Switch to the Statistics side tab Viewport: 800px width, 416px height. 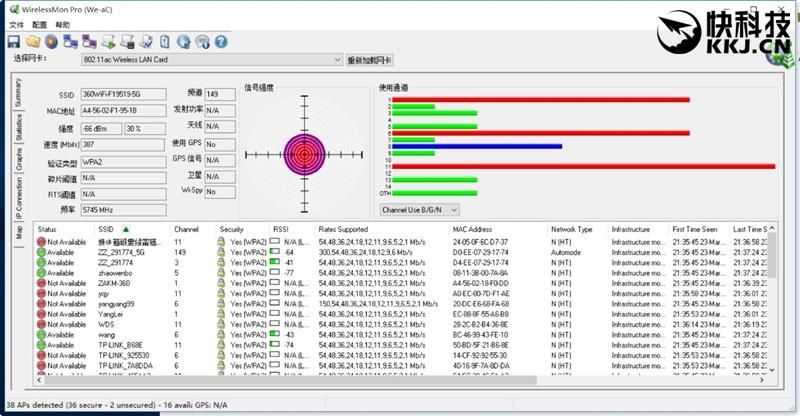point(18,127)
